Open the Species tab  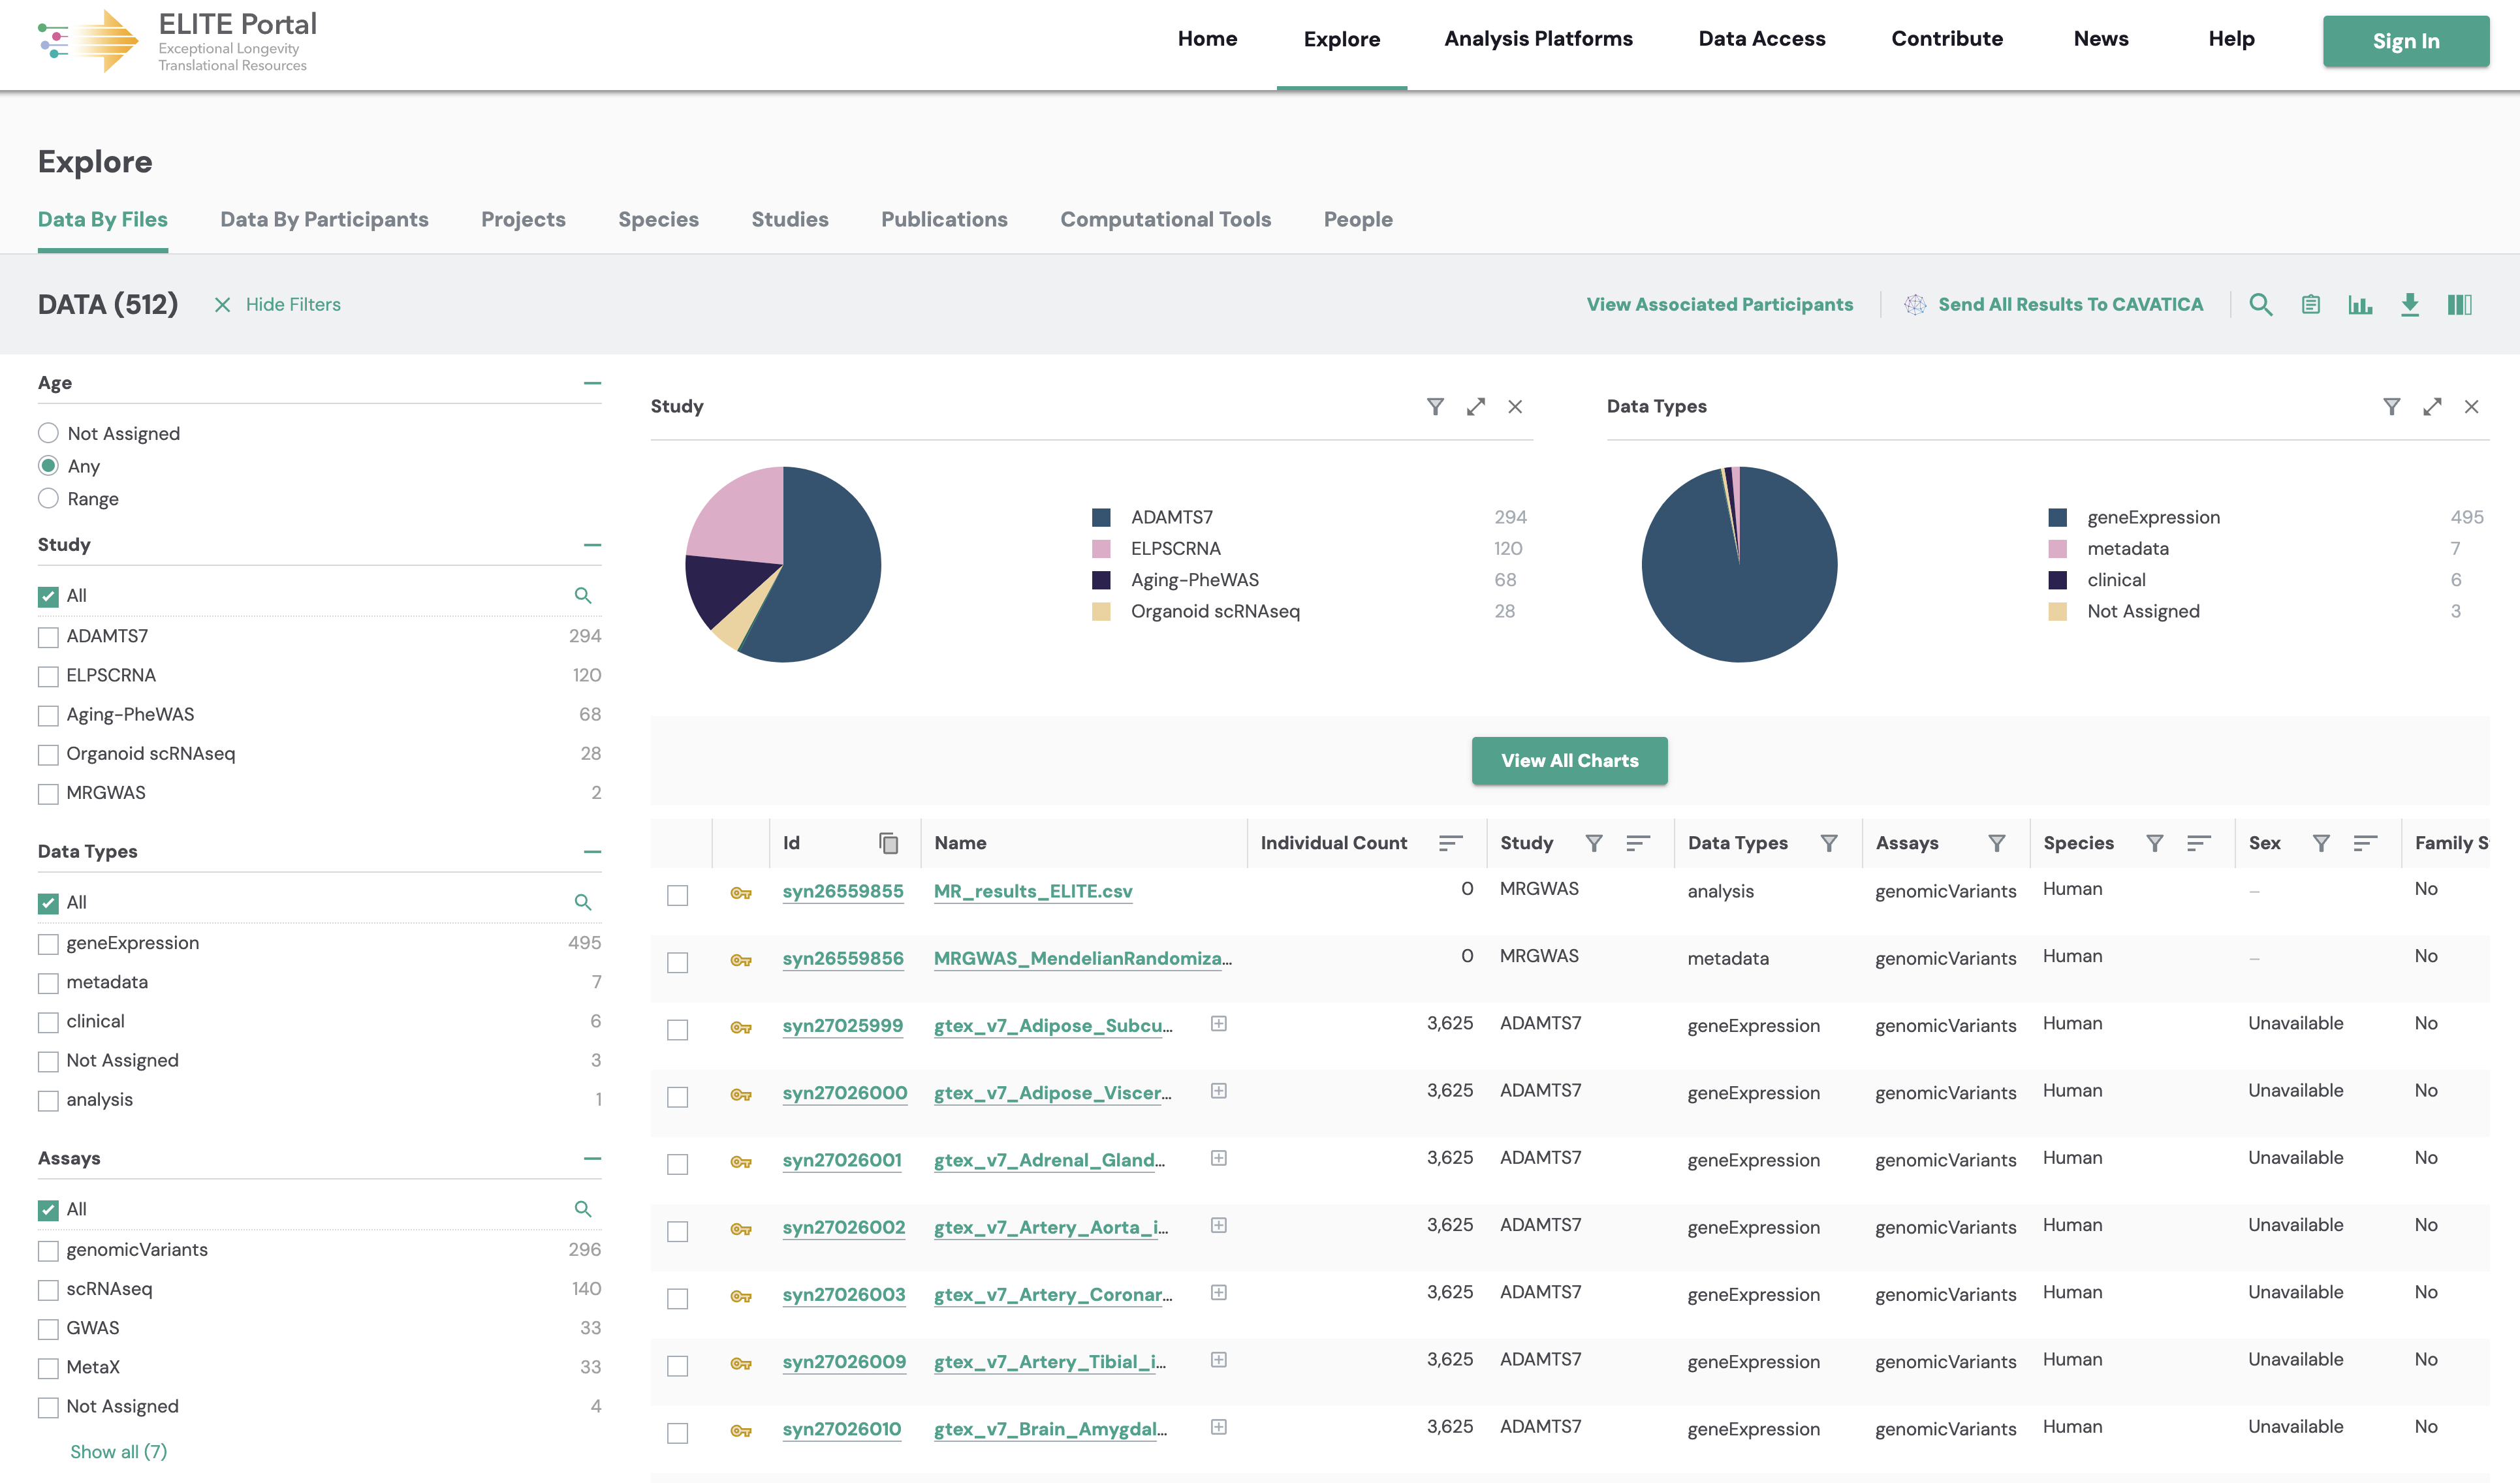click(658, 219)
